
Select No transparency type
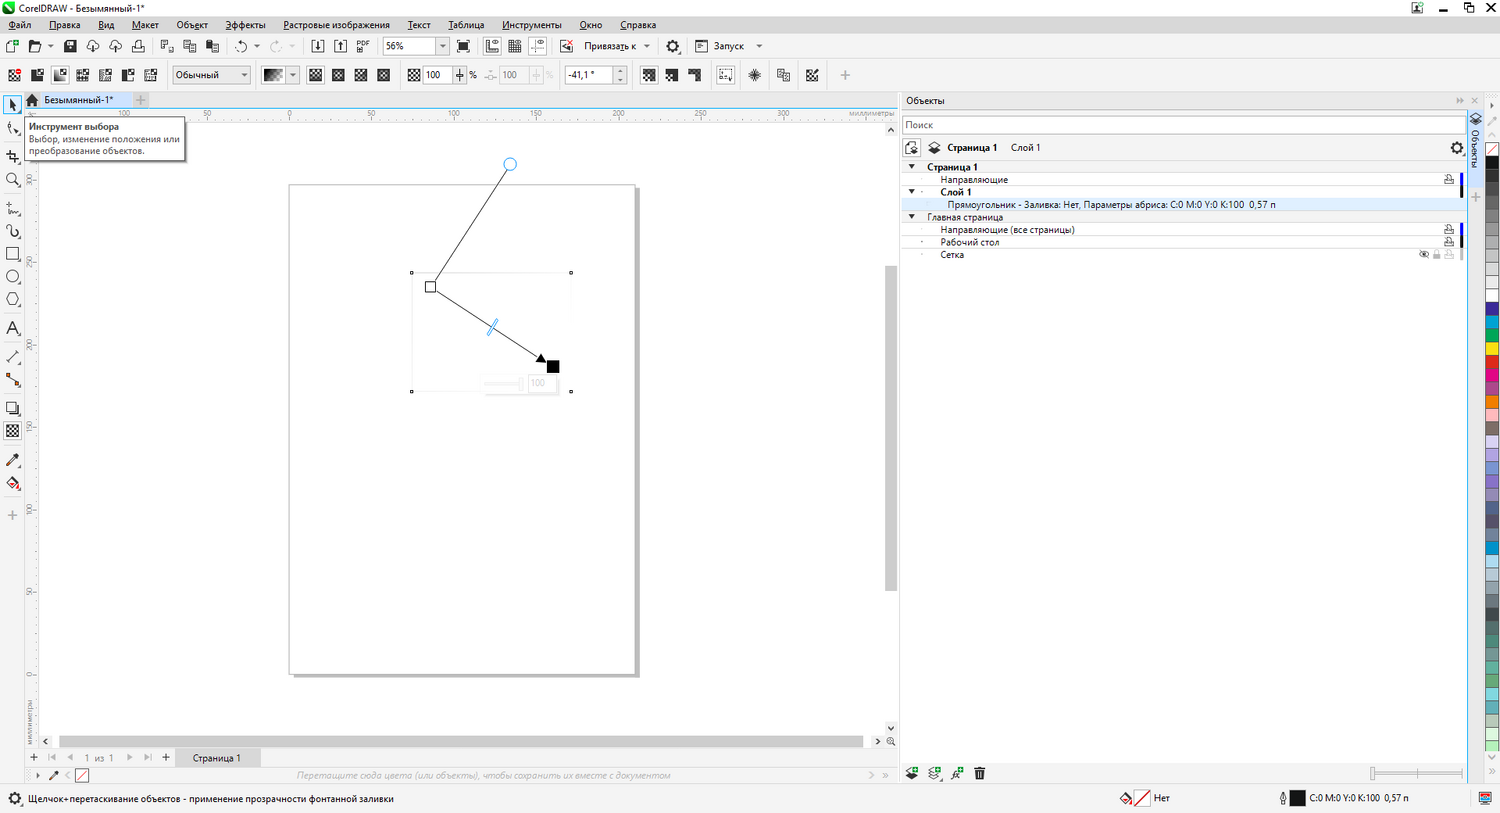14,75
